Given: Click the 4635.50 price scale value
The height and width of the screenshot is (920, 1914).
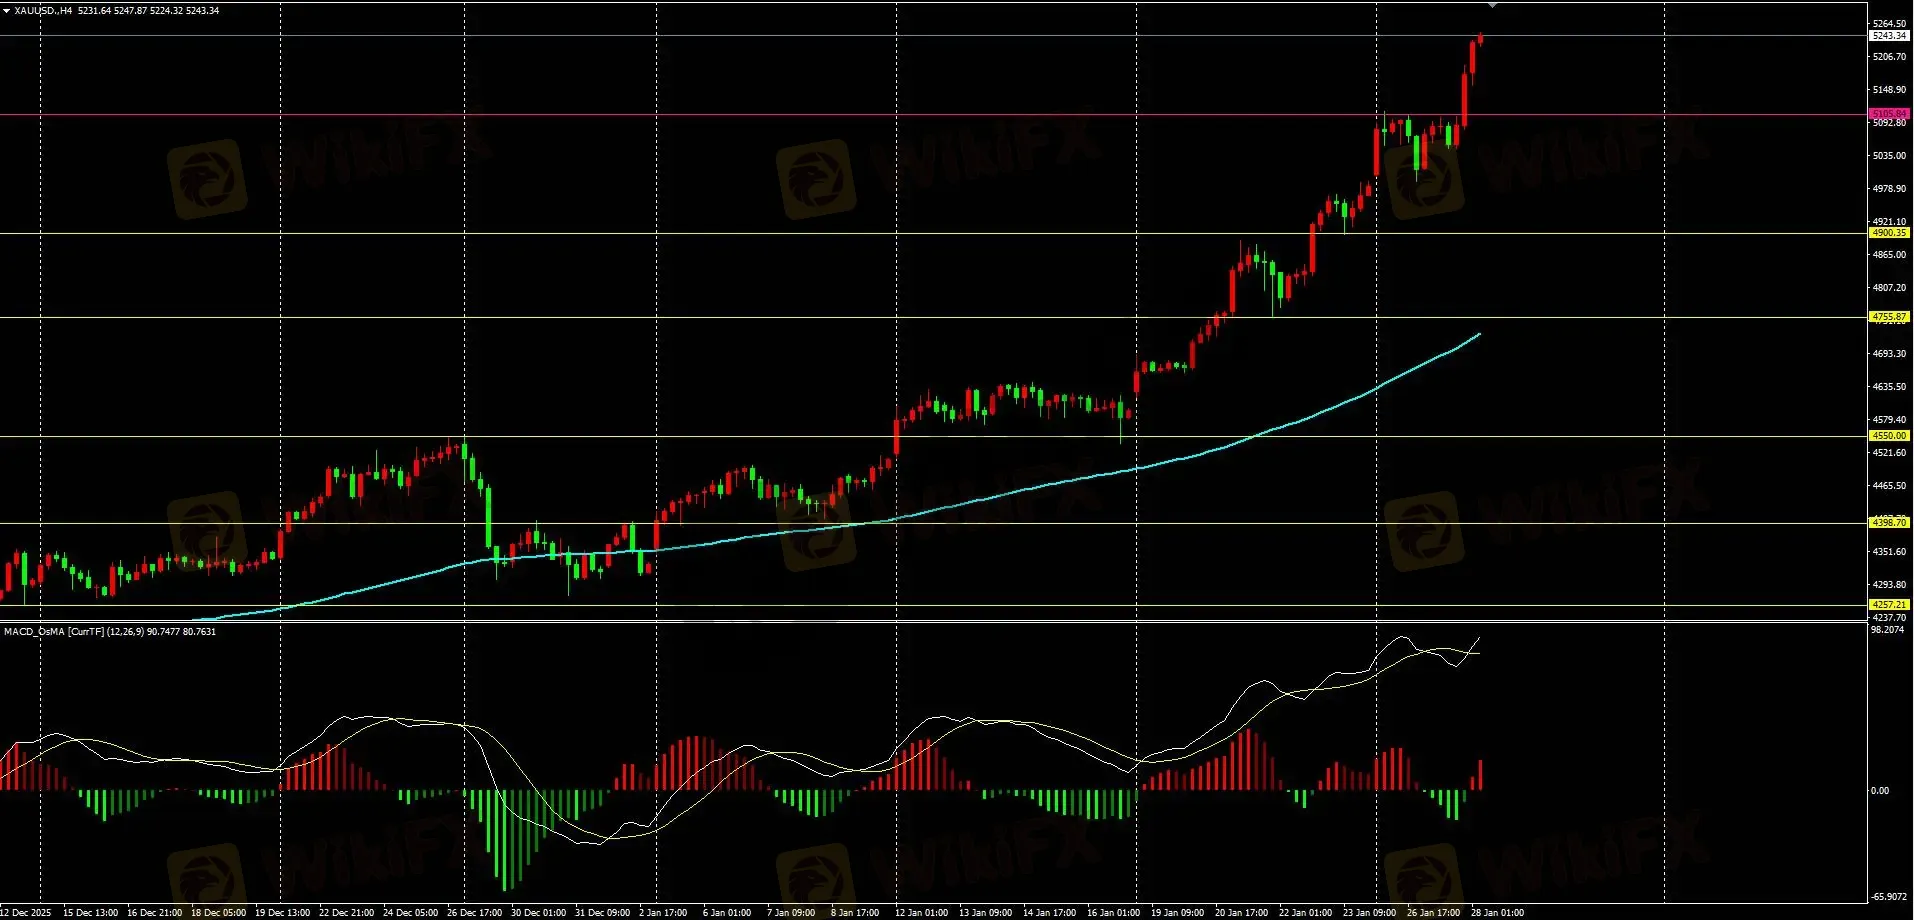Looking at the screenshot, I should pyautogui.click(x=1889, y=387).
